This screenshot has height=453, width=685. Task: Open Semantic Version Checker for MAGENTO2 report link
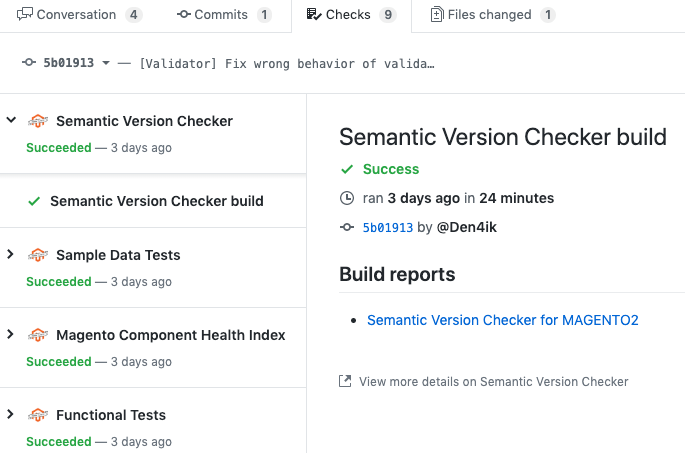click(502, 320)
